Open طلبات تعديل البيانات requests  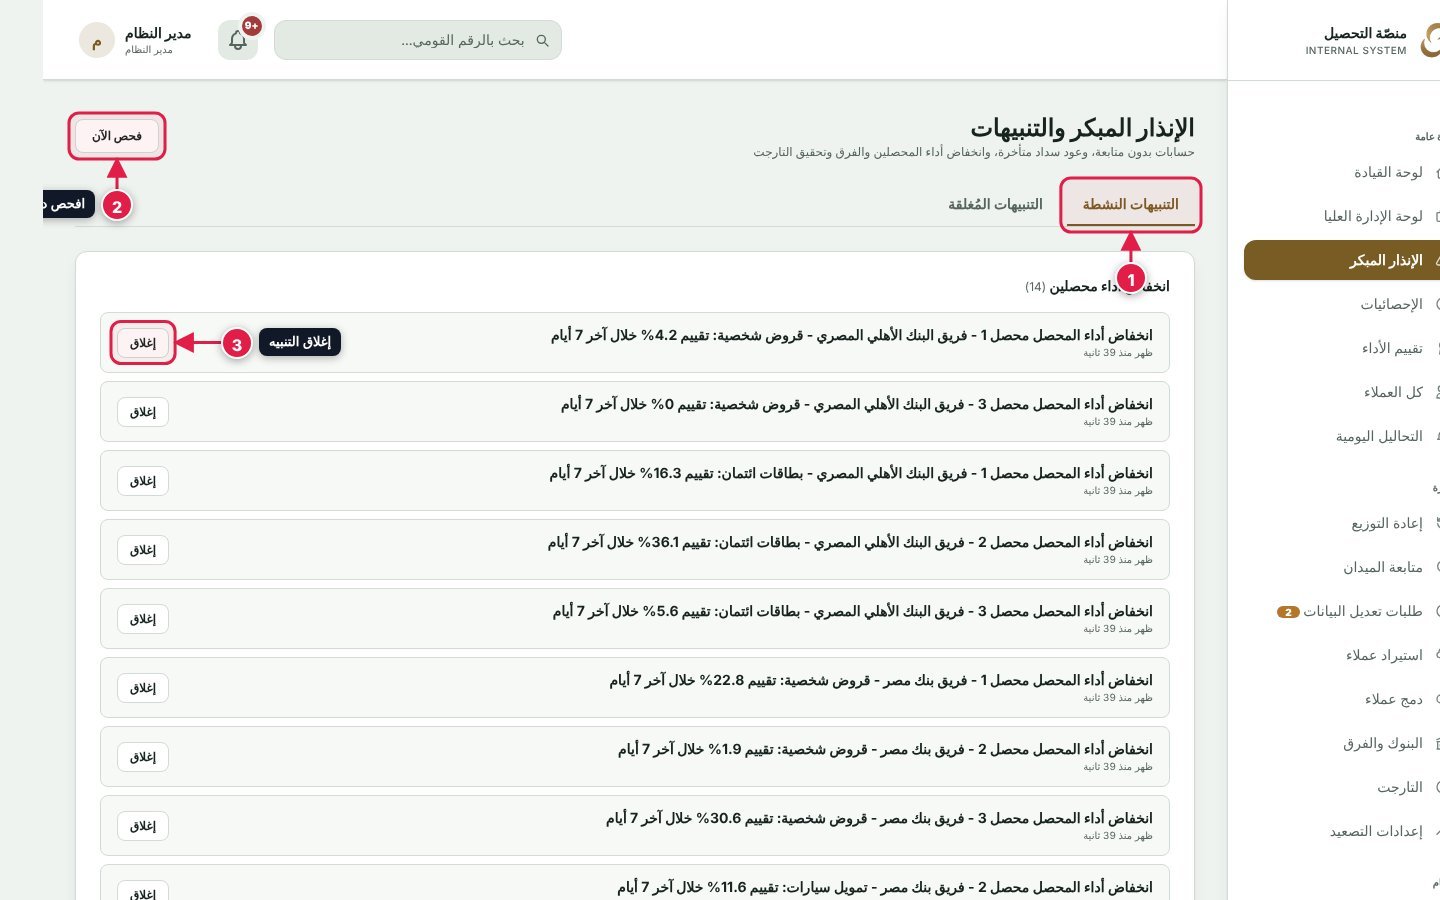(x=1342, y=611)
